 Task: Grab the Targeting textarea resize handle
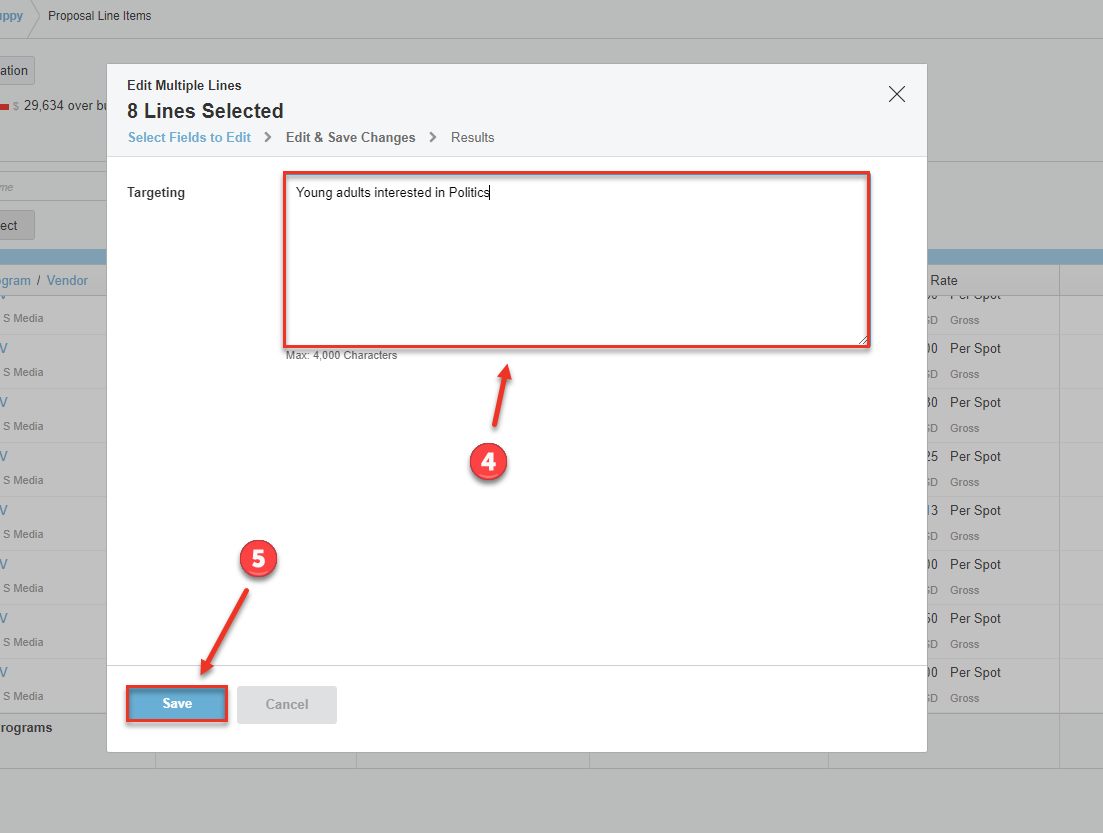[x=862, y=339]
